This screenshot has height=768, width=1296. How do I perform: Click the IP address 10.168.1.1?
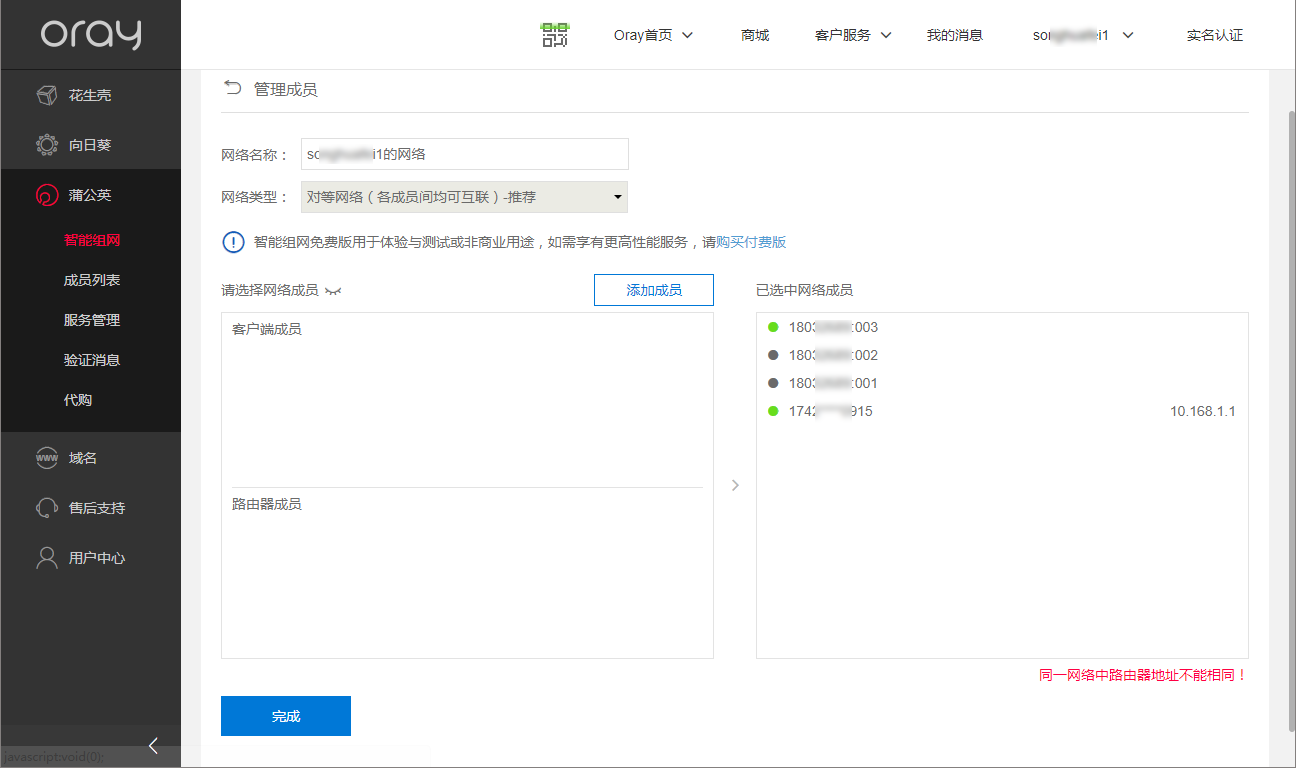[x=1203, y=411]
